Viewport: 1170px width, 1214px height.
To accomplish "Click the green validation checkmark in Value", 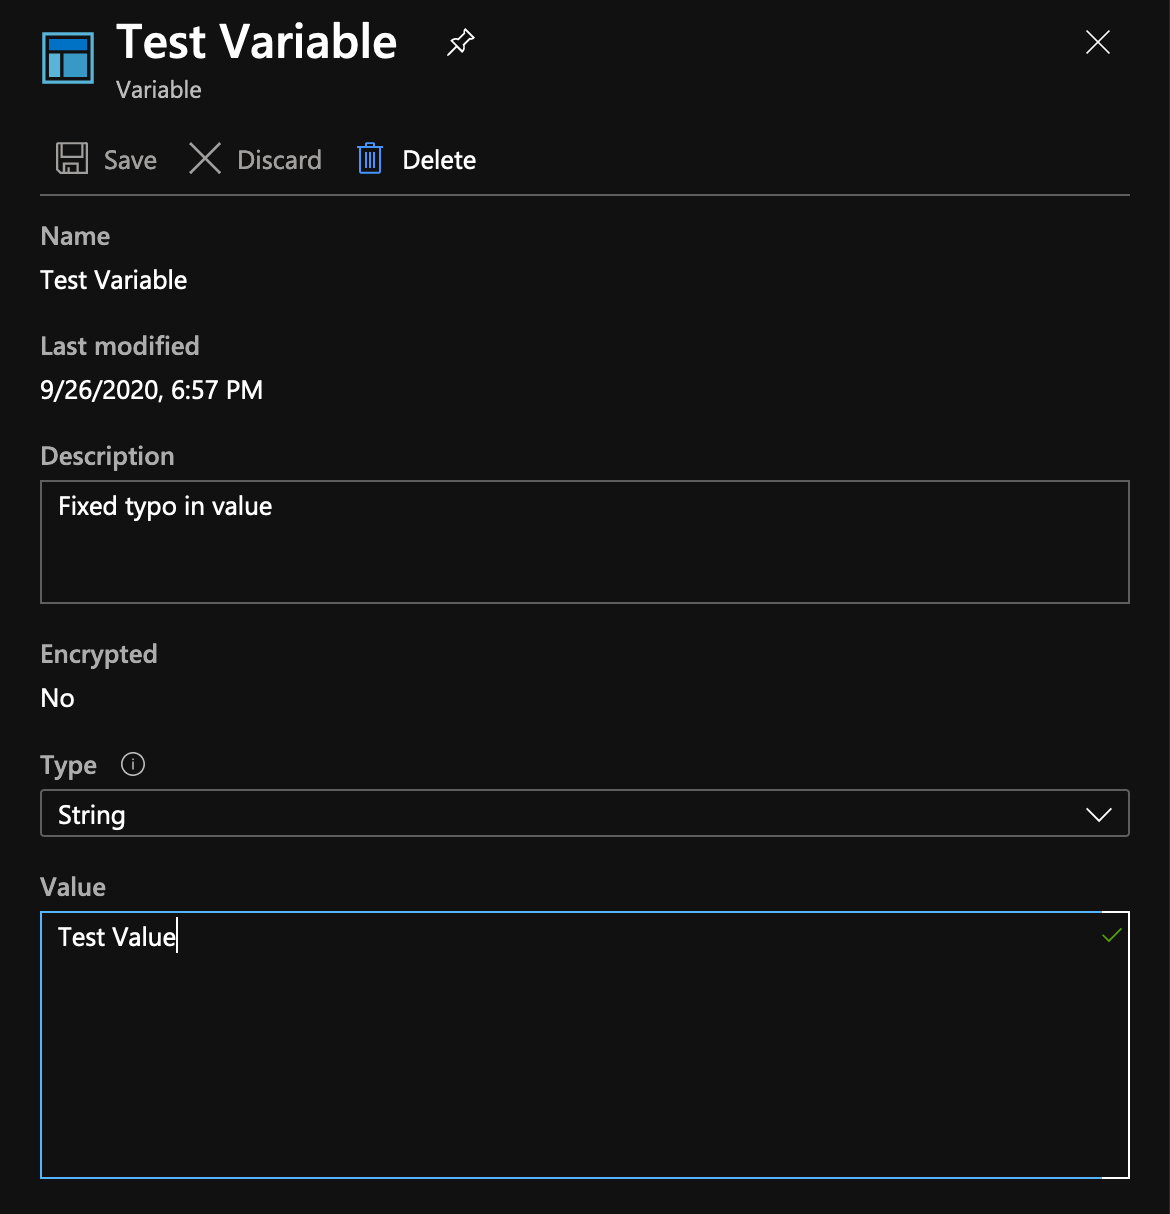I will pyautogui.click(x=1111, y=936).
